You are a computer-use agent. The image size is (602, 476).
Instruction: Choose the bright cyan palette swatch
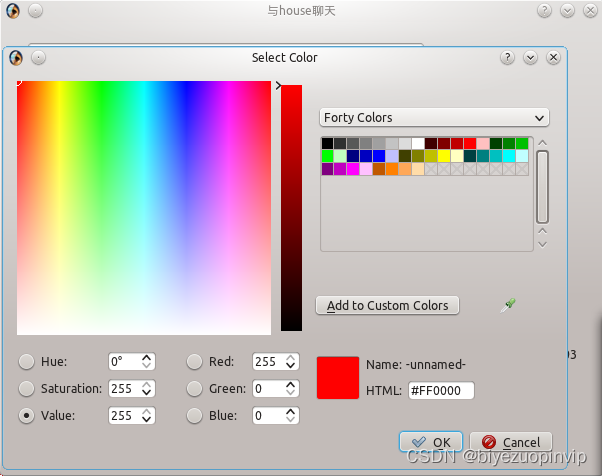tap(509, 156)
